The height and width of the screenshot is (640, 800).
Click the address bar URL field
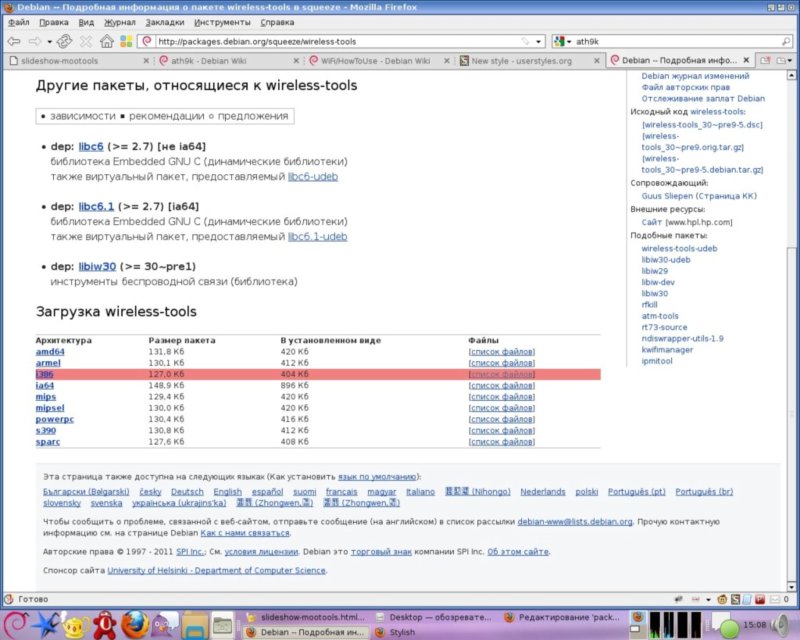[x=339, y=41]
